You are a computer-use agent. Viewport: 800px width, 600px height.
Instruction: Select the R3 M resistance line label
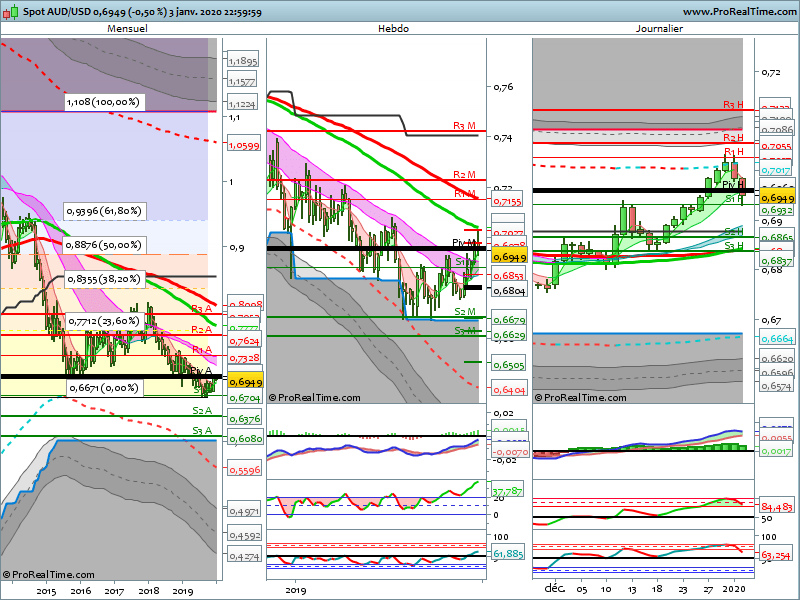[x=464, y=126]
